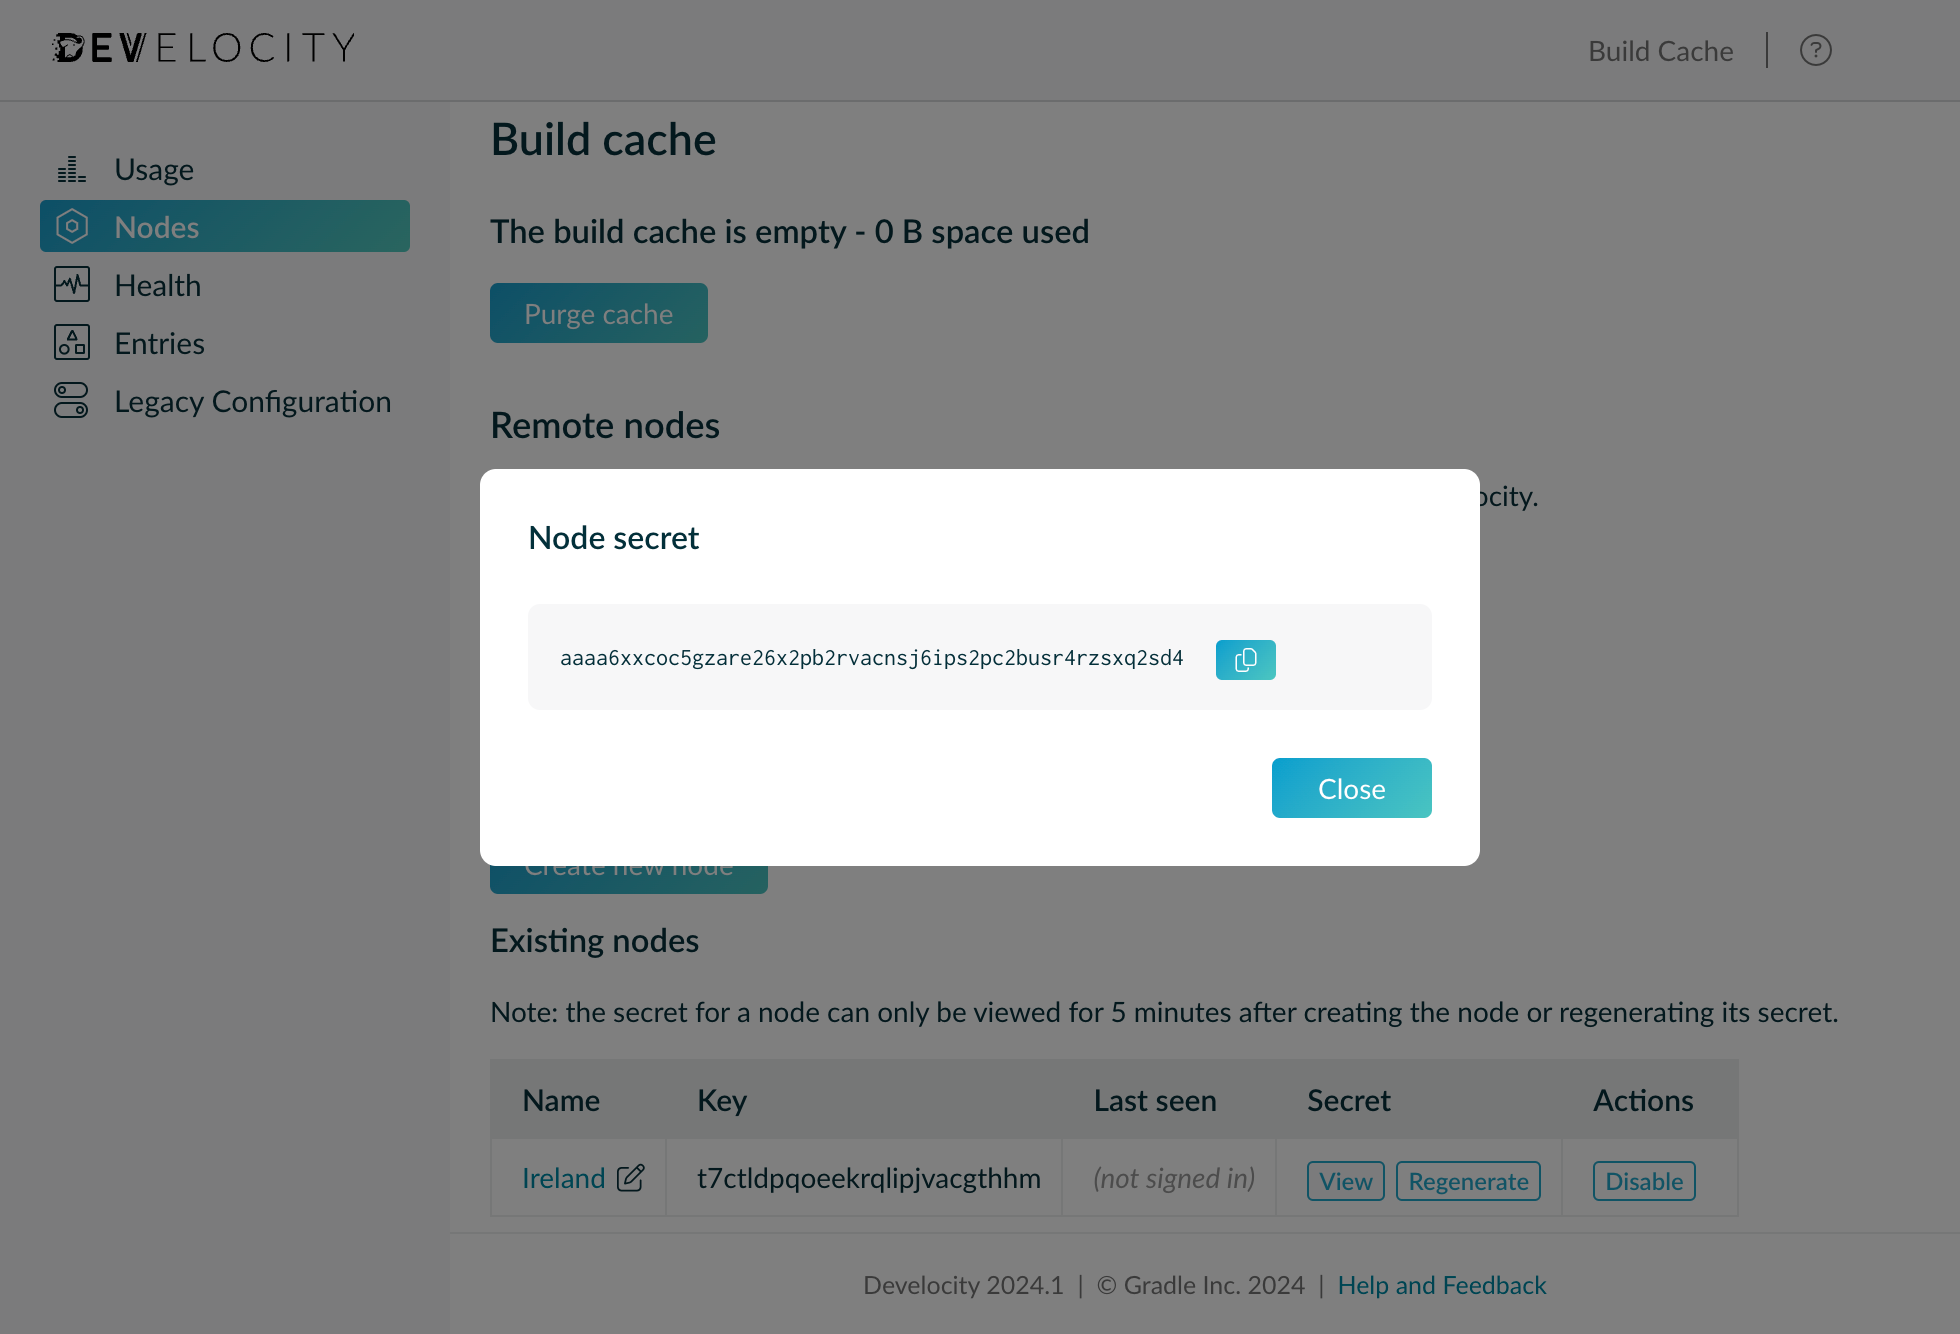Open the Usage section icon
Image resolution: width=1960 pixels, height=1334 pixels.
click(x=71, y=168)
